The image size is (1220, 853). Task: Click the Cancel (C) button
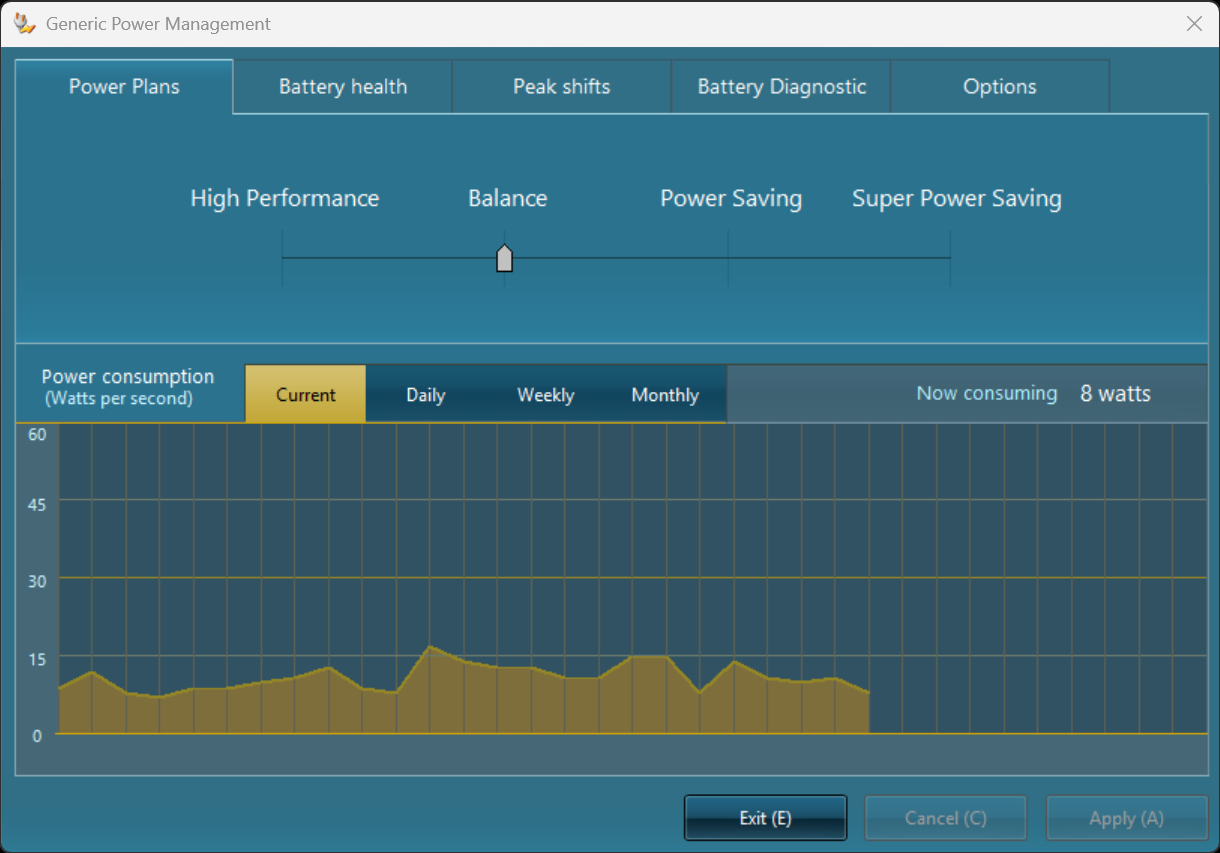[946, 818]
